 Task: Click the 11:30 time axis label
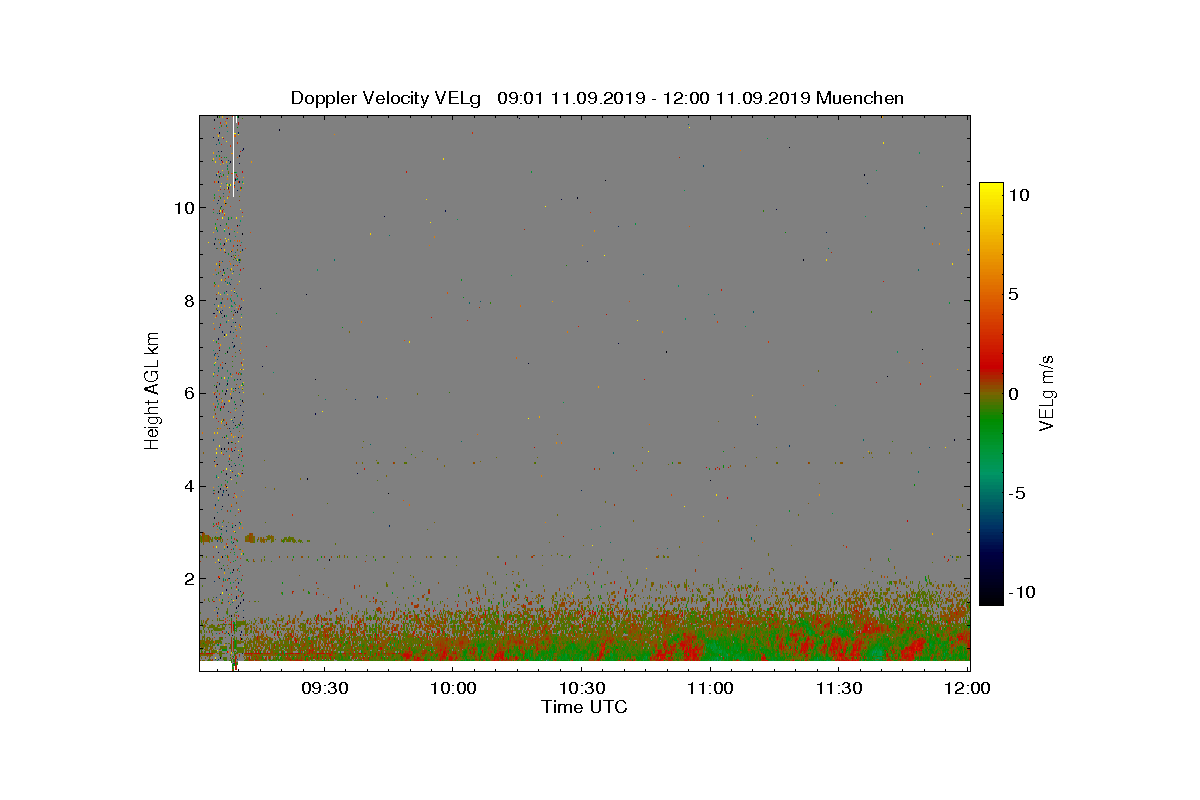(x=840, y=688)
